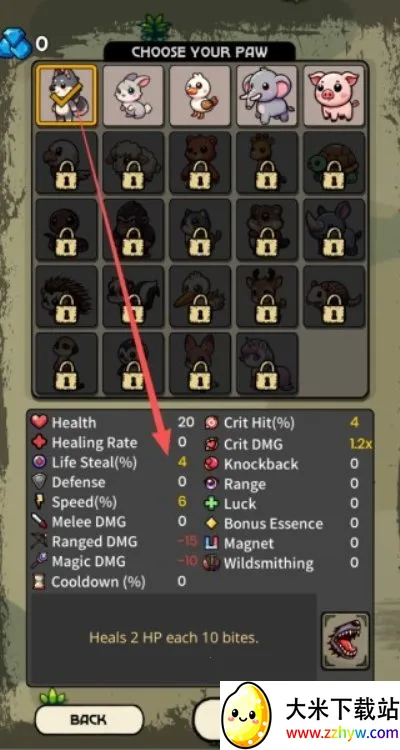Tap the locked bear character slot

(x=200, y=163)
